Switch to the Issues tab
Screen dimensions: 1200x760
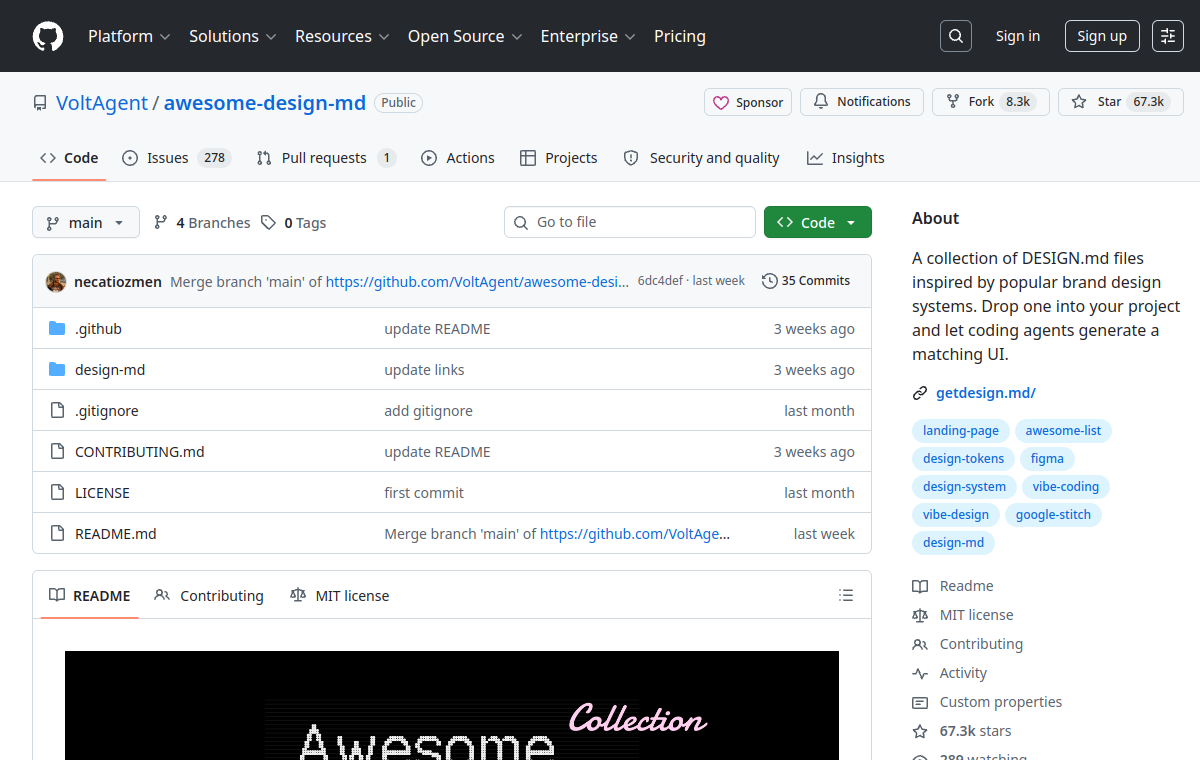[x=177, y=158]
